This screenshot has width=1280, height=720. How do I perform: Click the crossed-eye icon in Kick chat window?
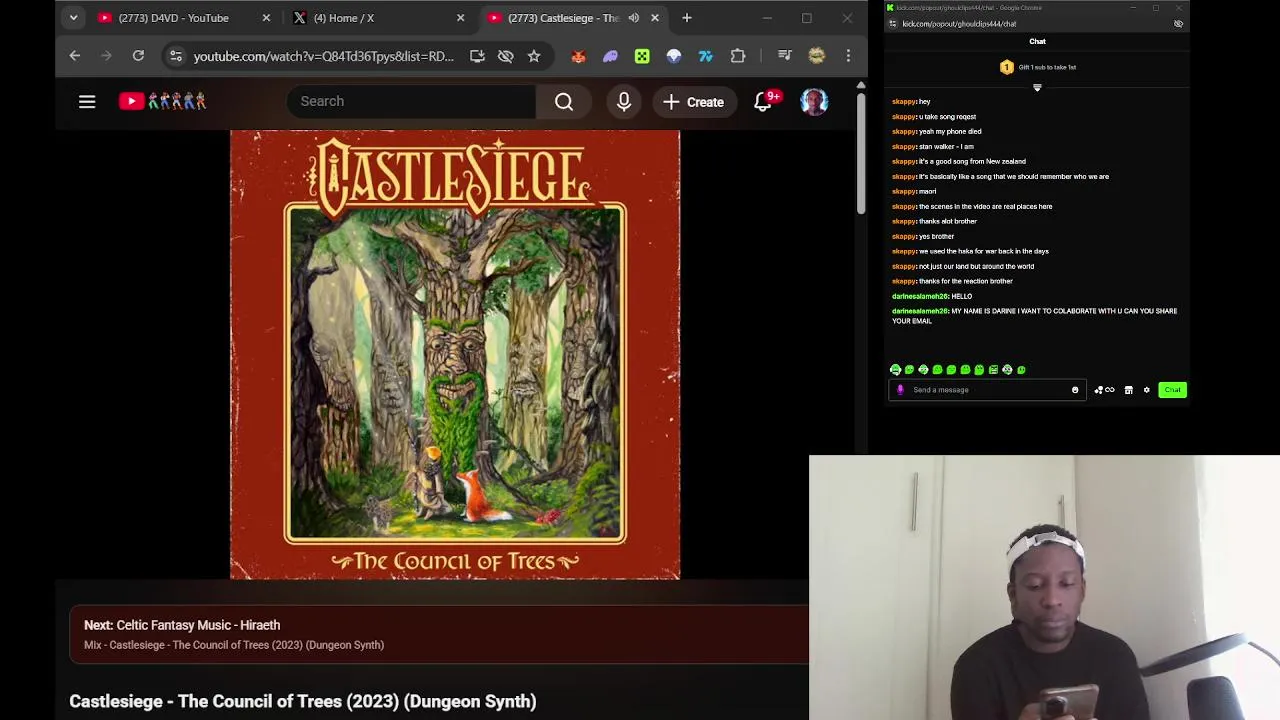coord(1178,24)
